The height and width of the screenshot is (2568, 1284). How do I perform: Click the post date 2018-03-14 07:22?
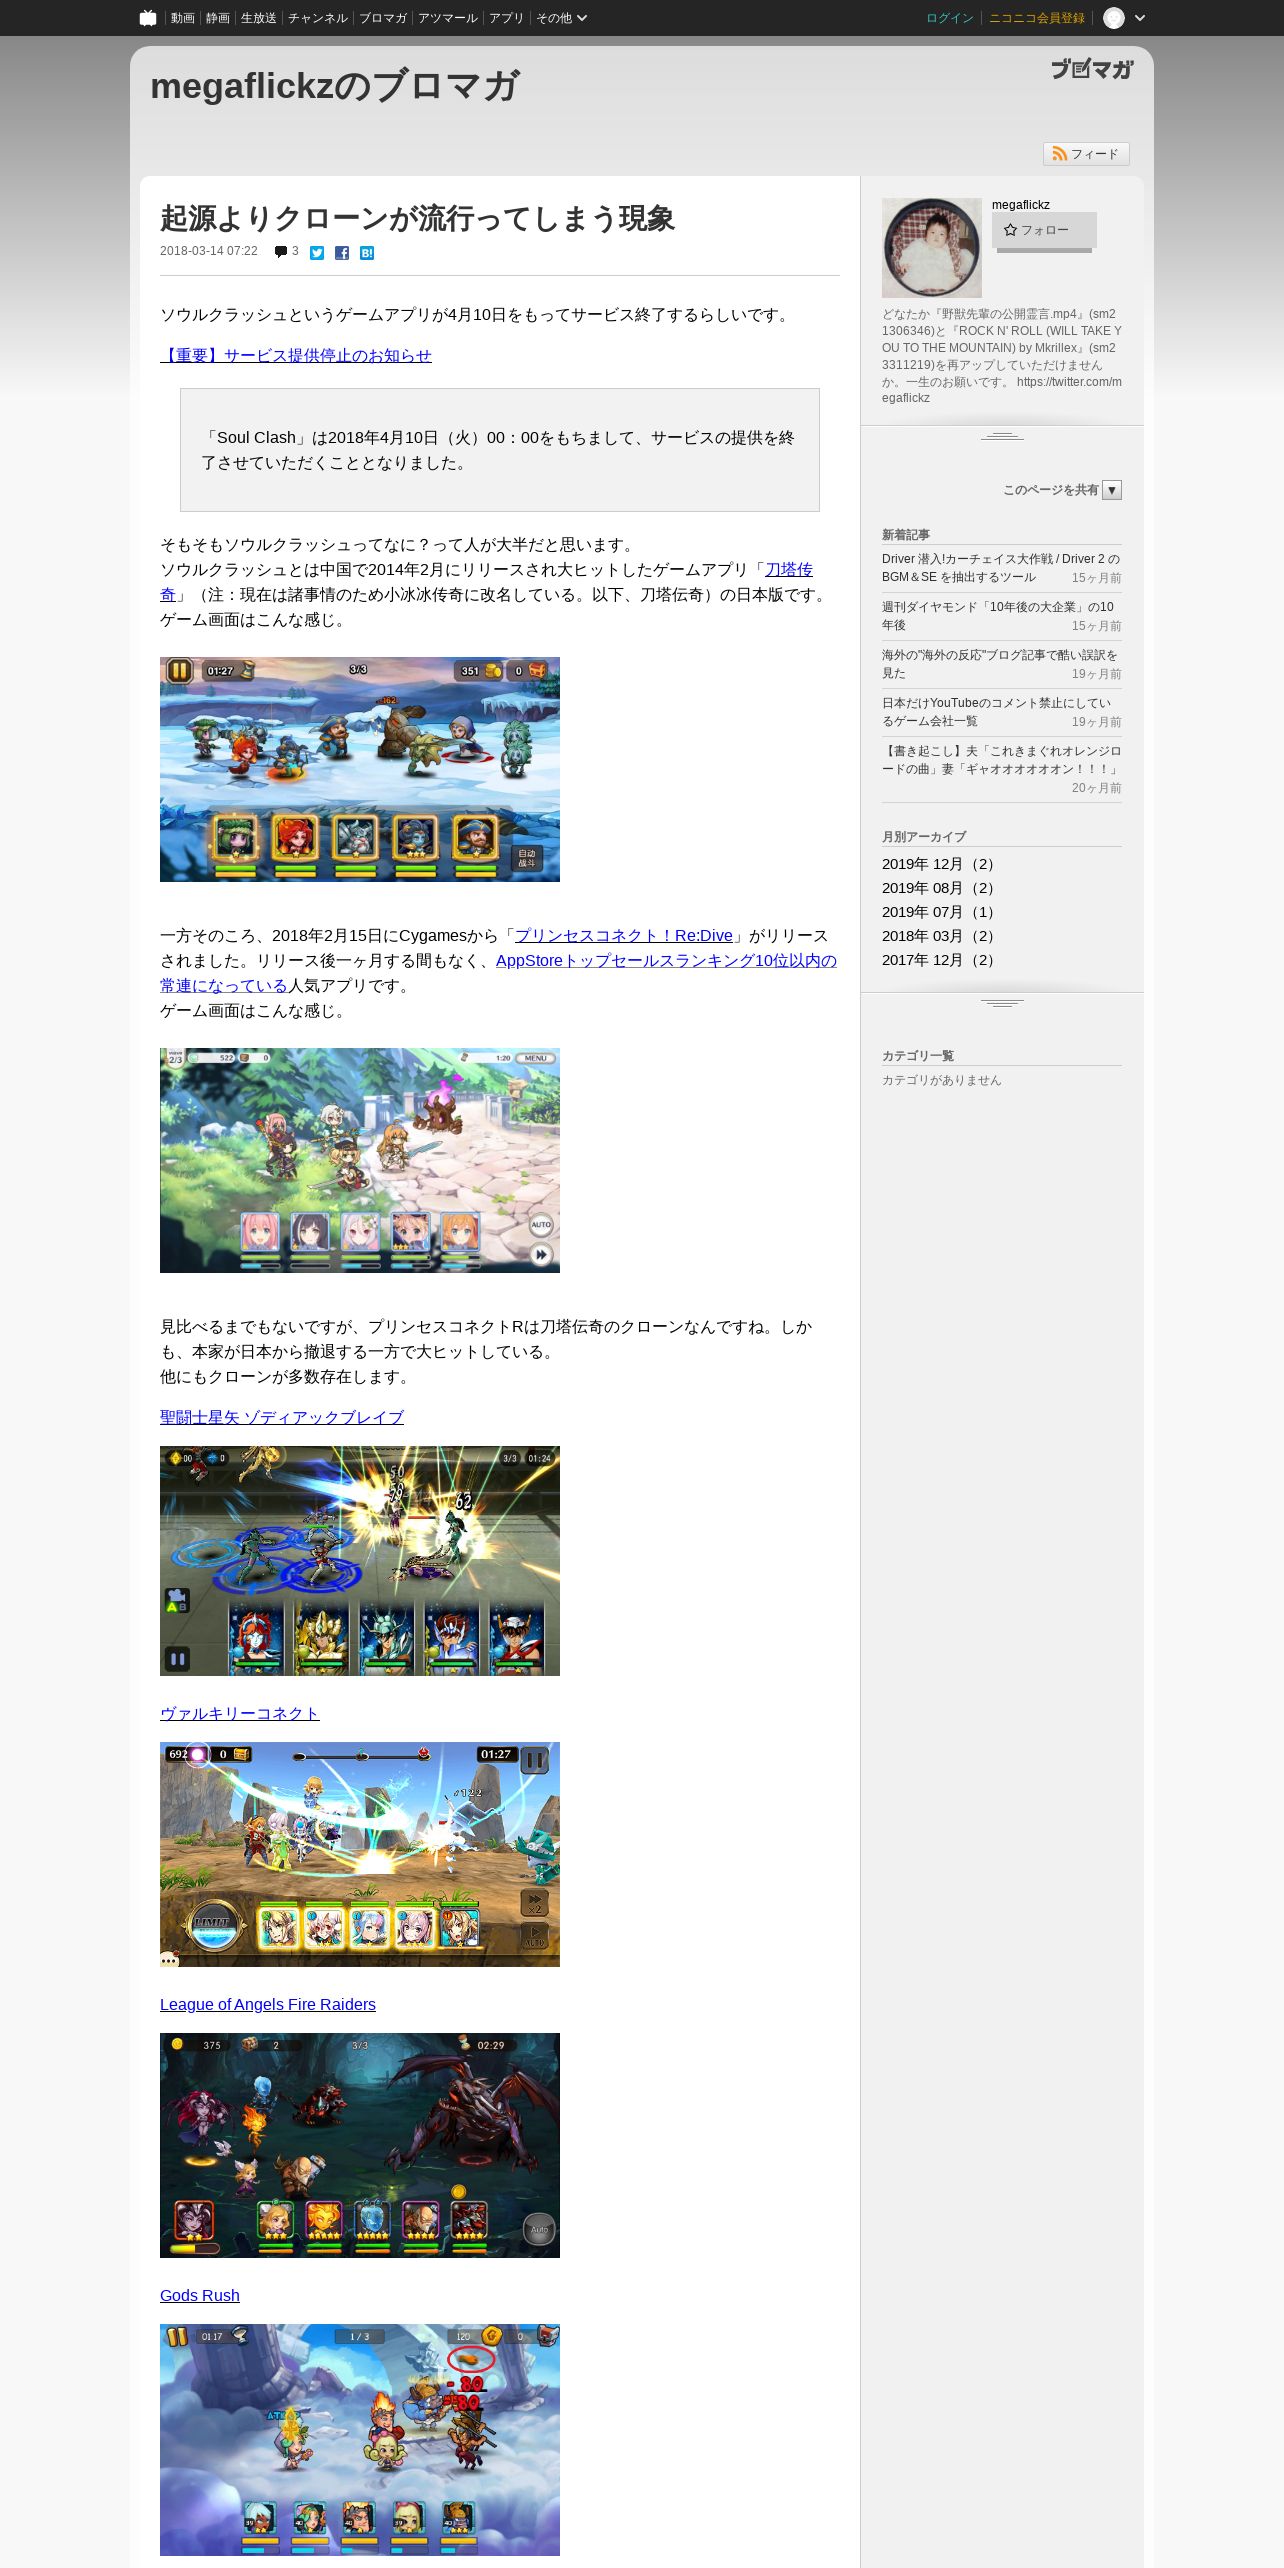[x=209, y=251]
